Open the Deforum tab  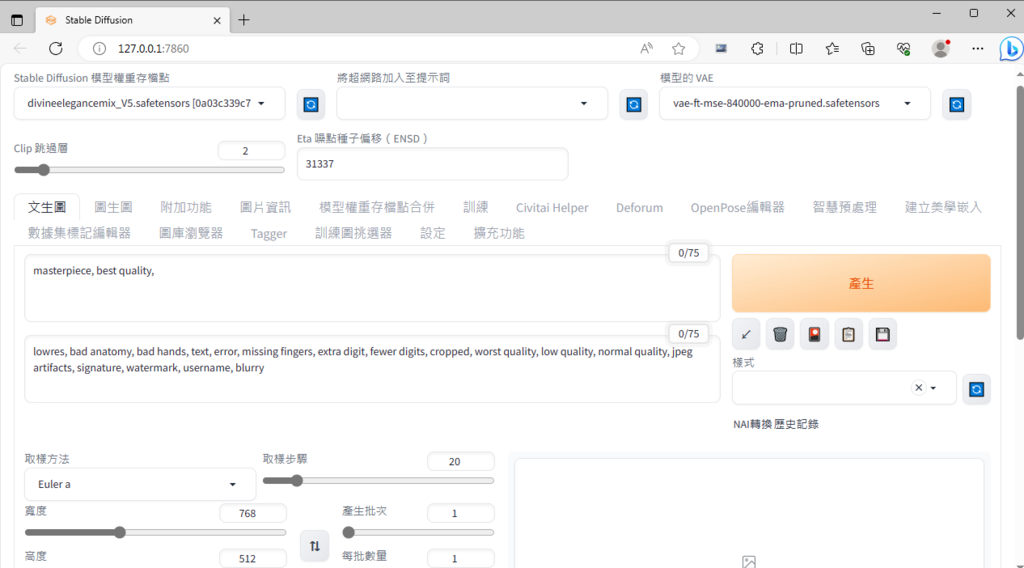coord(639,208)
